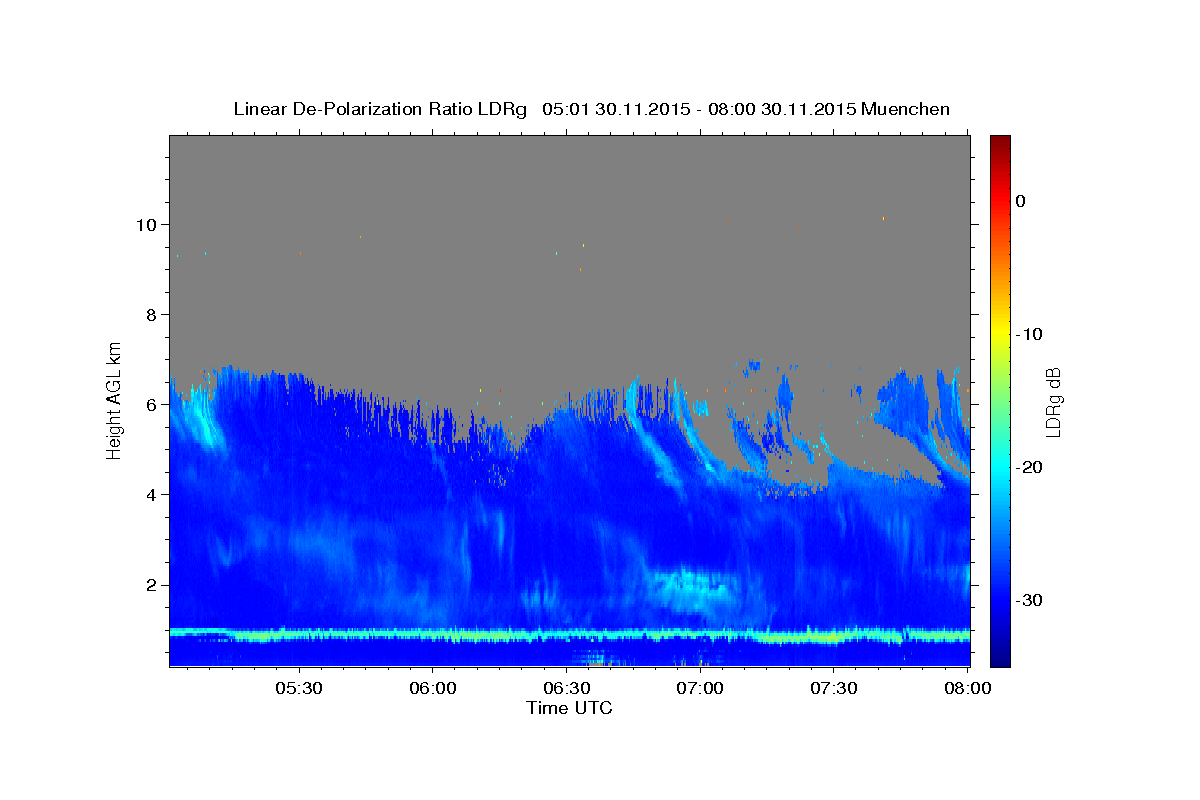The width and height of the screenshot is (1200, 800).
Task: Click the height tick label 2
Action: (x=153, y=585)
